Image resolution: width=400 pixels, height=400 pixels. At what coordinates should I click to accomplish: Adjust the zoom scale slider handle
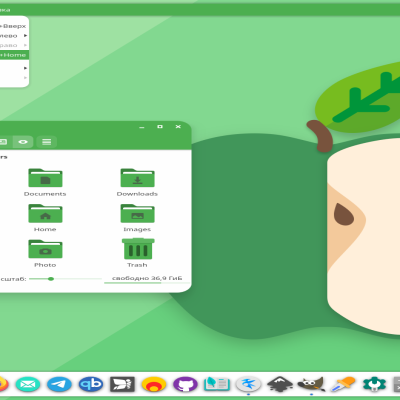click(51, 279)
